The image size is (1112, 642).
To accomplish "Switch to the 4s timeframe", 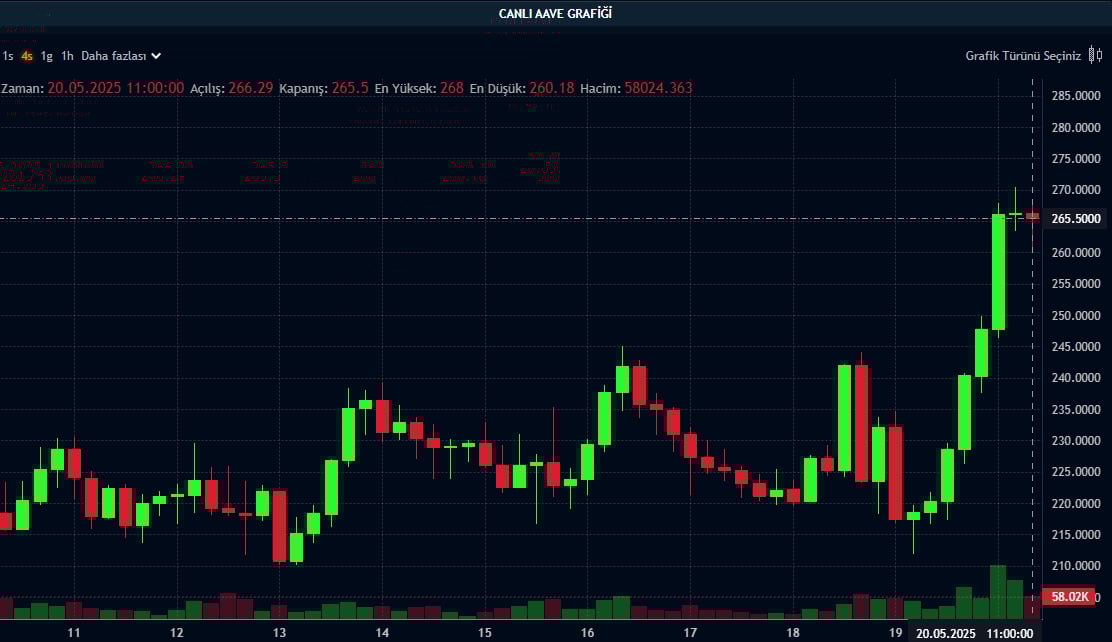I will click(27, 56).
